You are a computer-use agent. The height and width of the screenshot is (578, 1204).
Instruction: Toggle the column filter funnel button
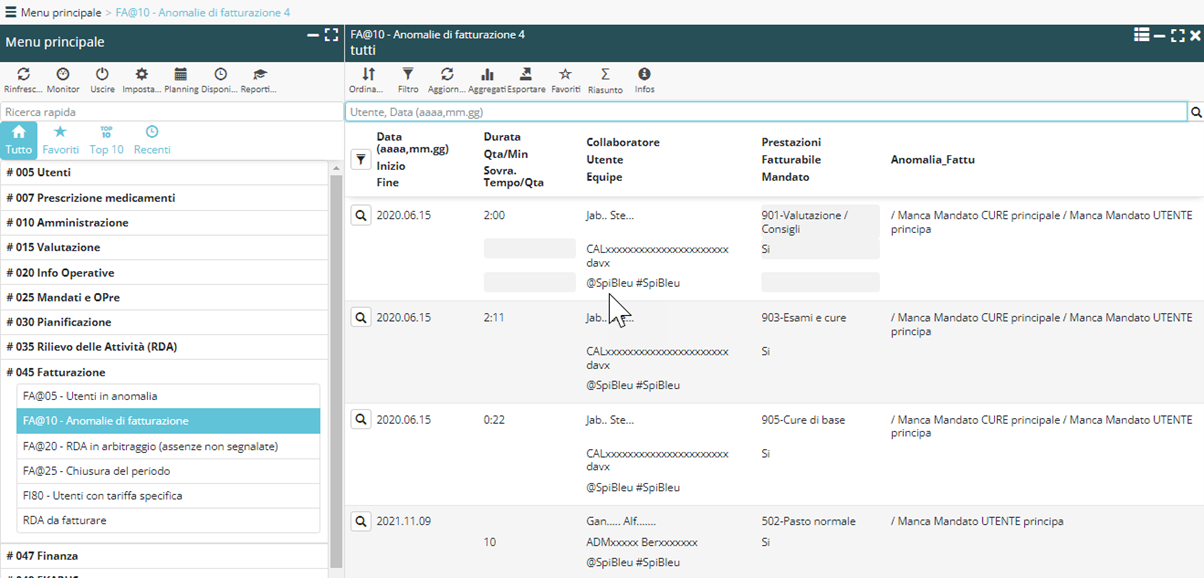pyautogui.click(x=361, y=159)
